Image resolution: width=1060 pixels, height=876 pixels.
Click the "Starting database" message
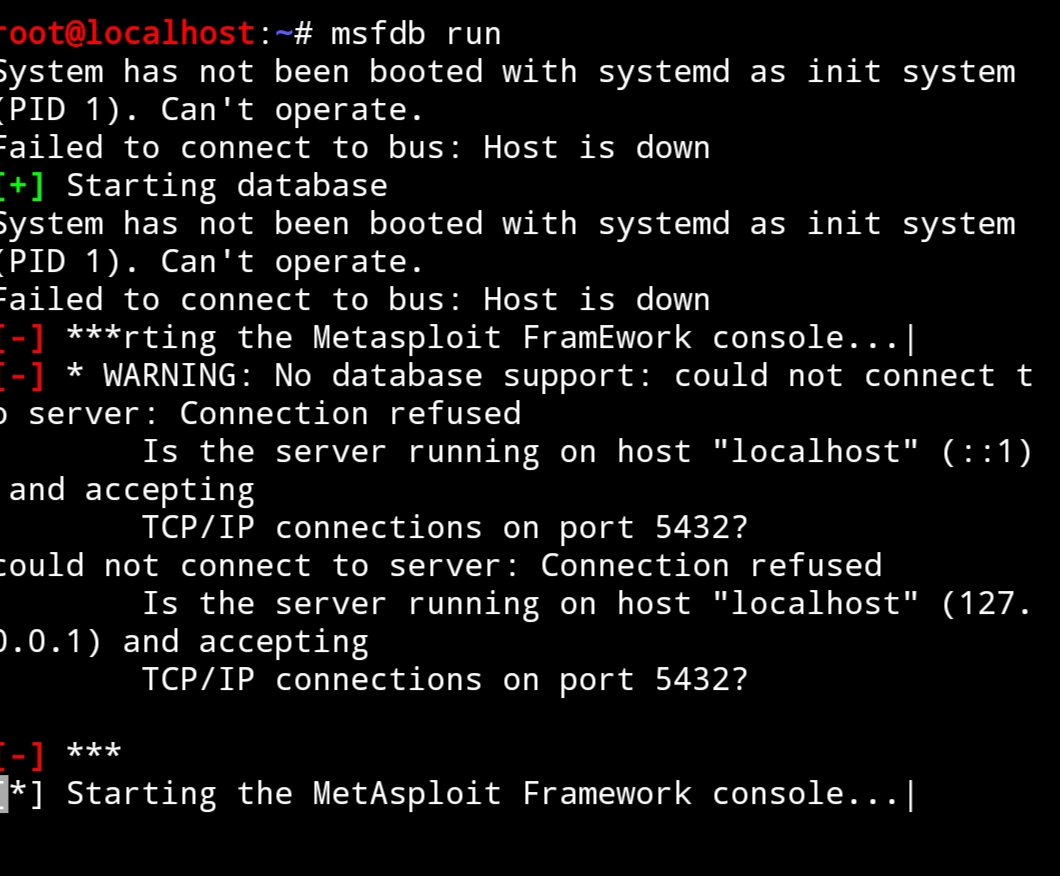pos(226,186)
